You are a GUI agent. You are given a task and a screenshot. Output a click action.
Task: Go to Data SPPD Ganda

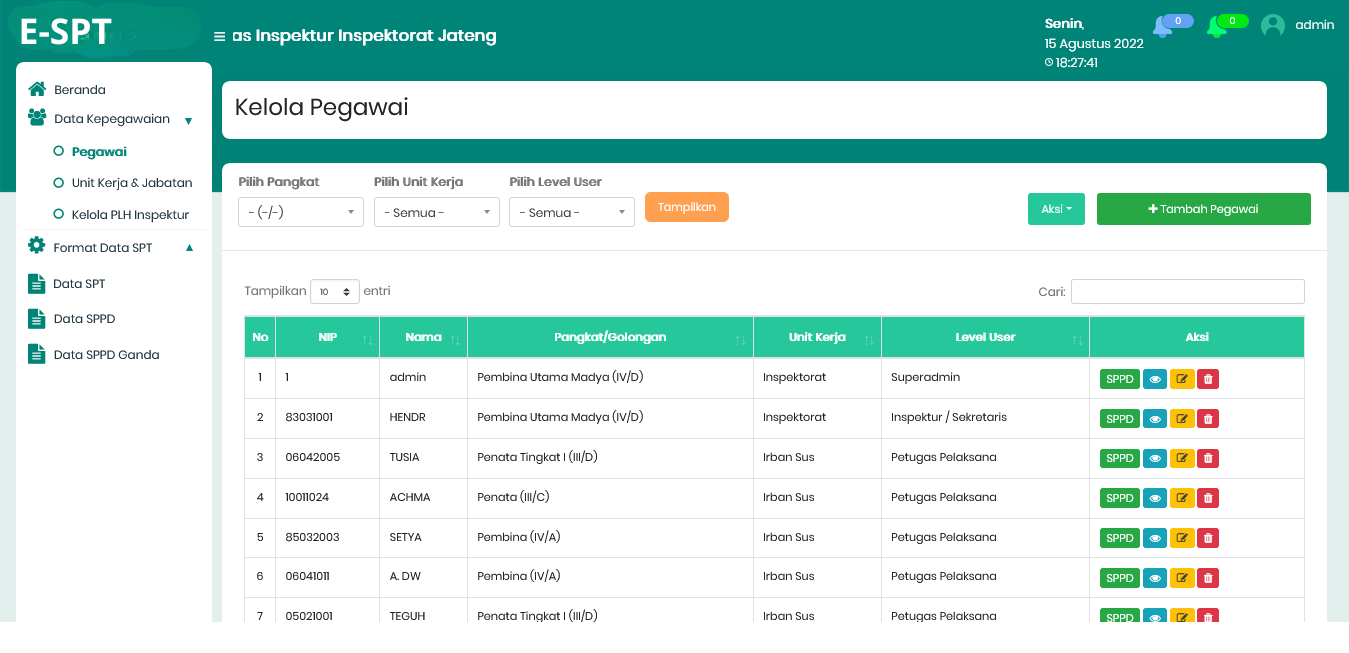click(106, 355)
